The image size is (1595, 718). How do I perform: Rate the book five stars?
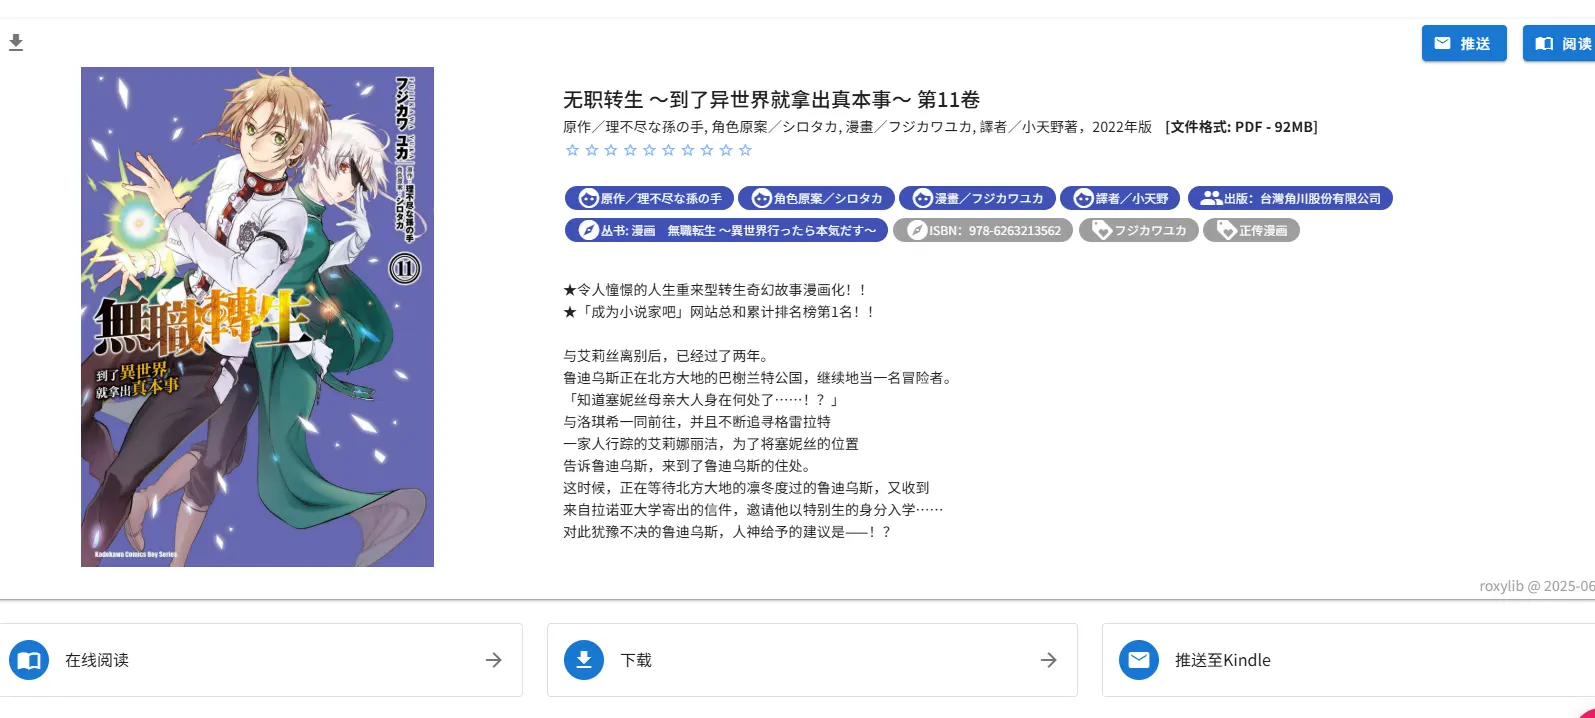coord(649,150)
